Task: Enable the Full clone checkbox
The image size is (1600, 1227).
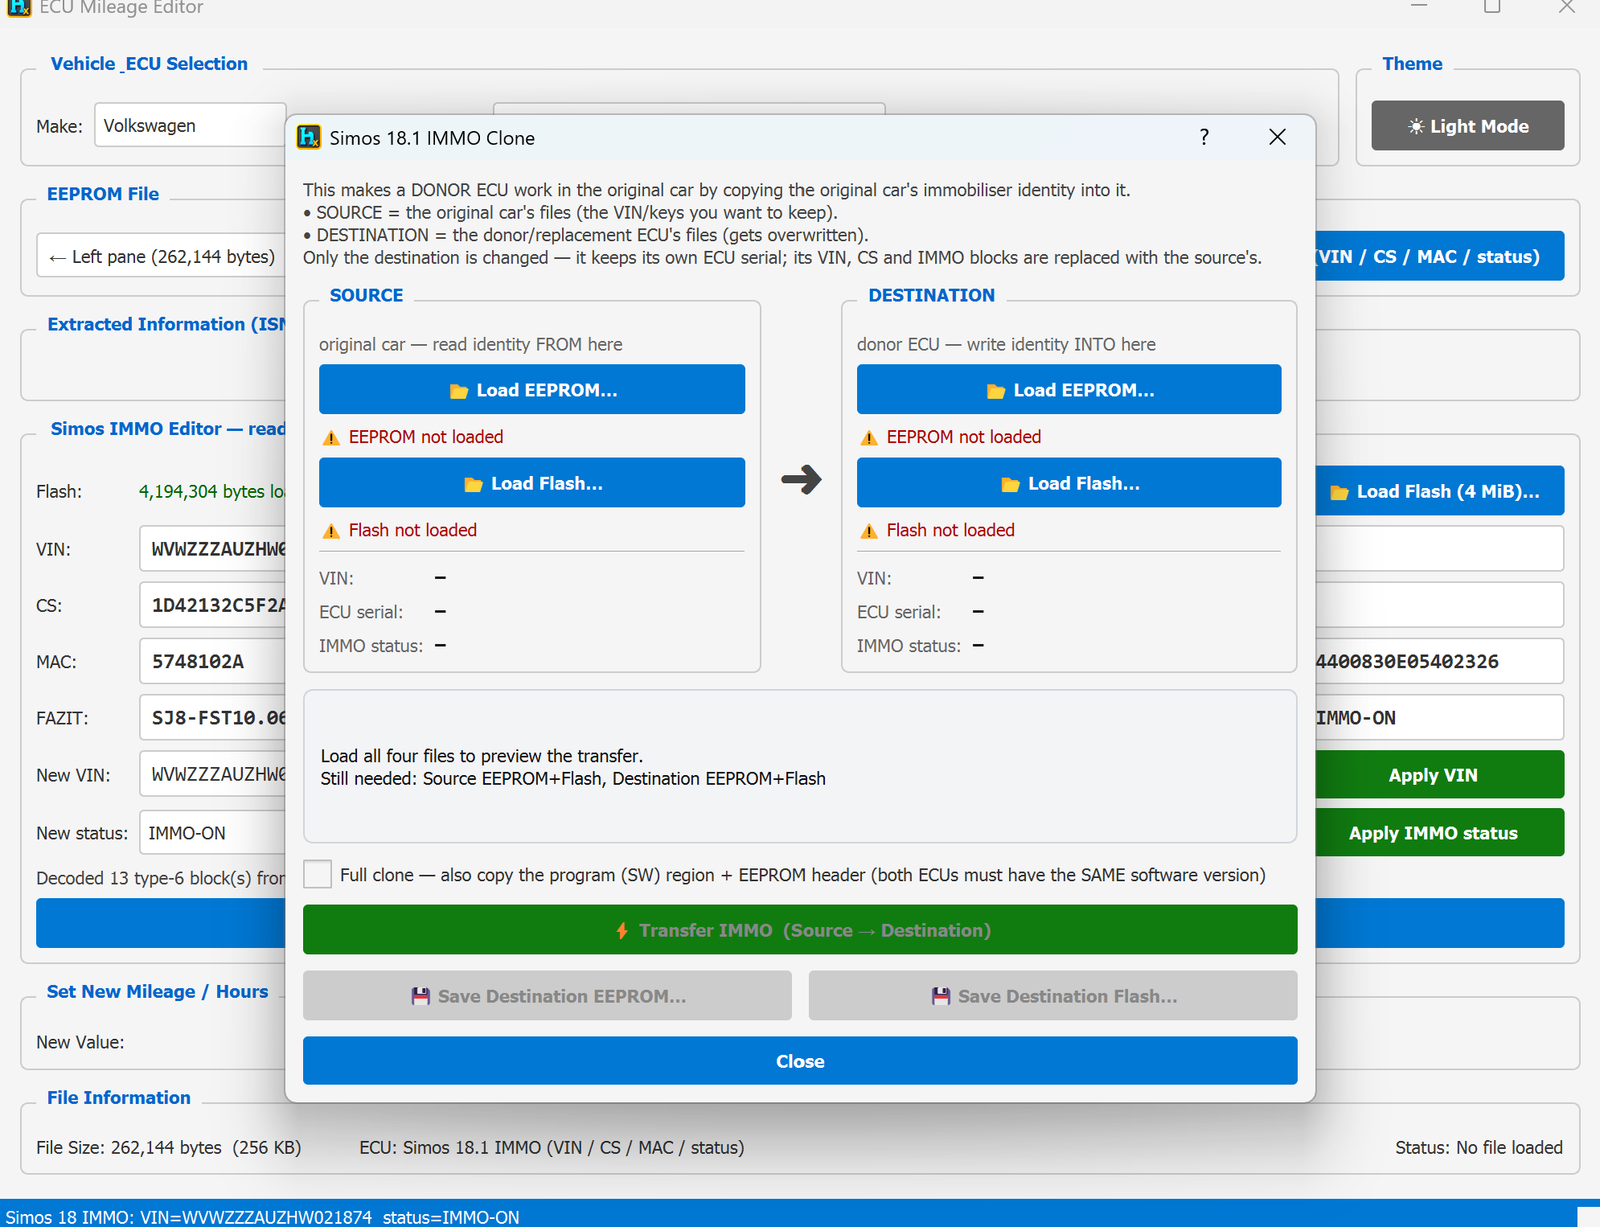Action: point(318,874)
